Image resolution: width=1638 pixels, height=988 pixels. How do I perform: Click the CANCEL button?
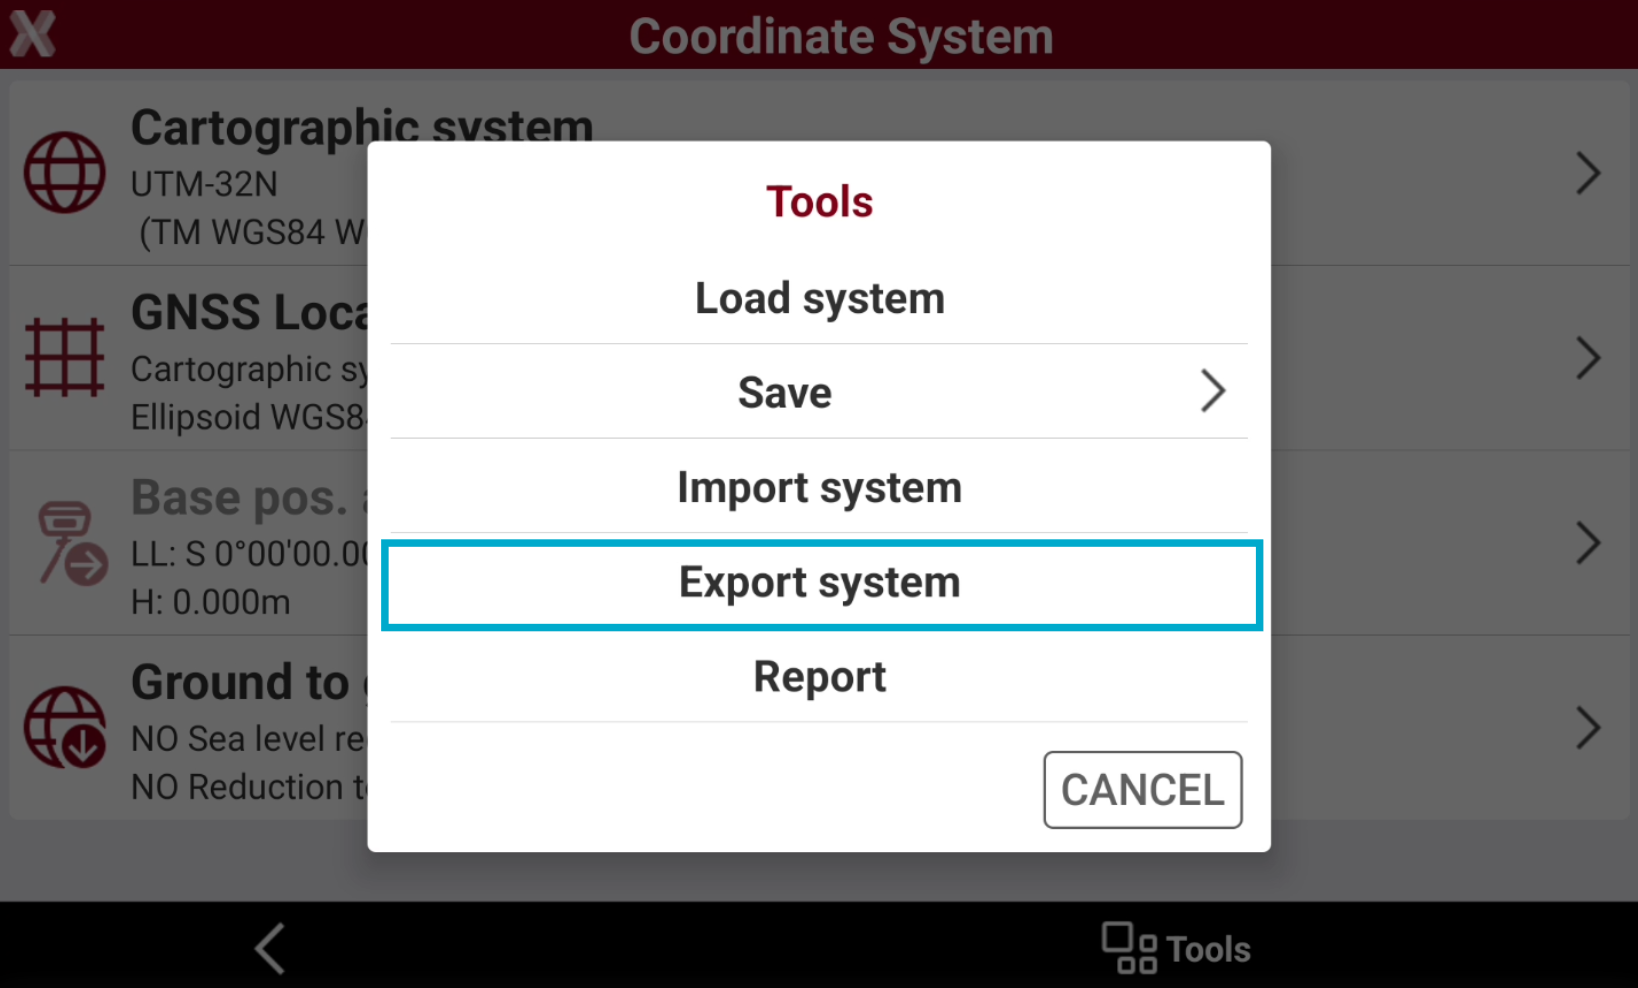pos(1143,790)
